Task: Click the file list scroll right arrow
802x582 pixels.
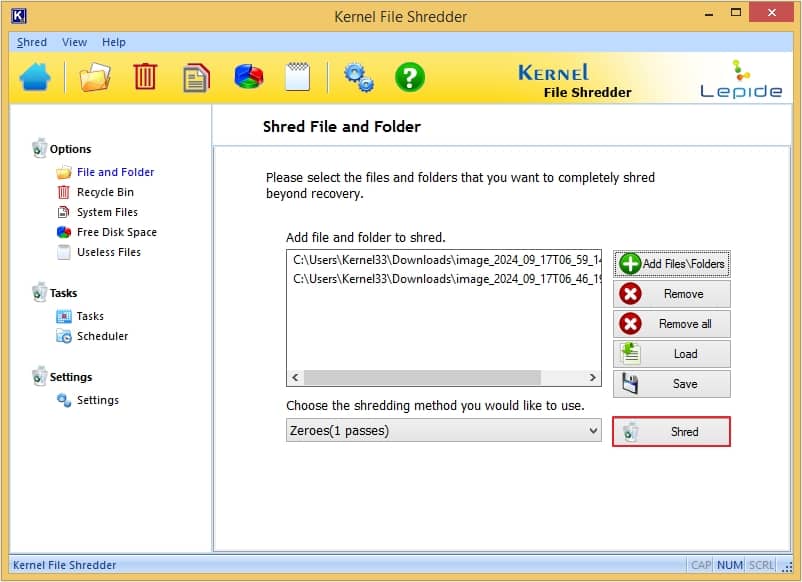Action: tap(592, 377)
